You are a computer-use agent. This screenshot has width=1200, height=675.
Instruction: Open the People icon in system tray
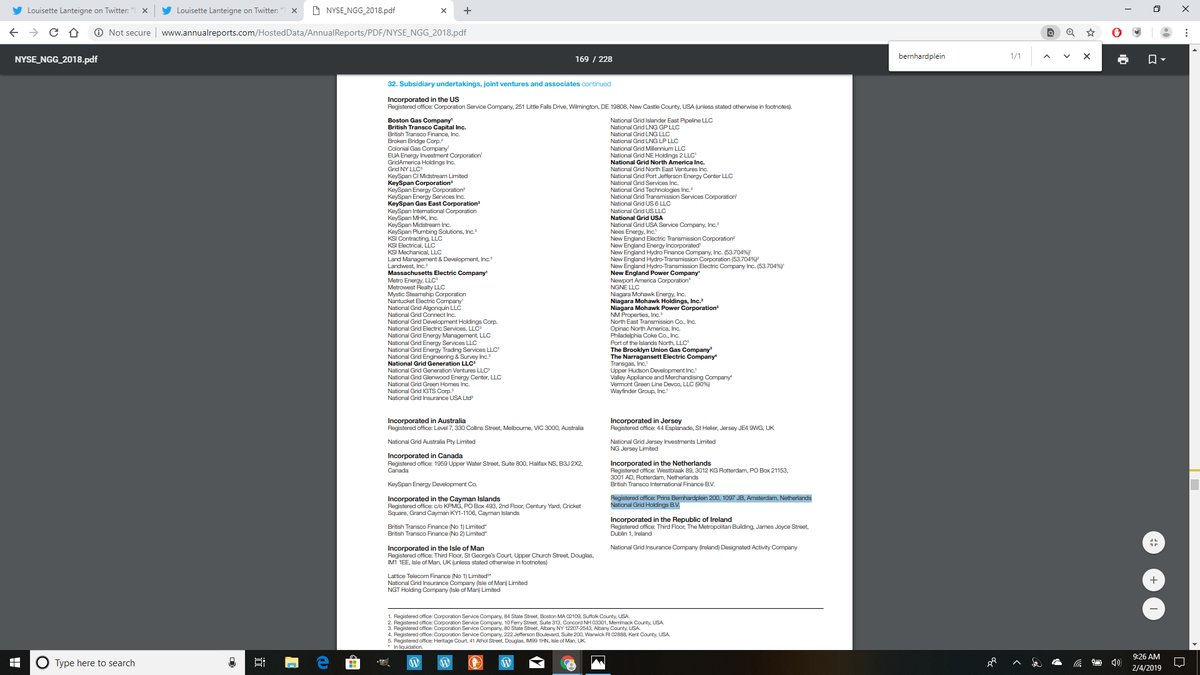click(x=991, y=662)
